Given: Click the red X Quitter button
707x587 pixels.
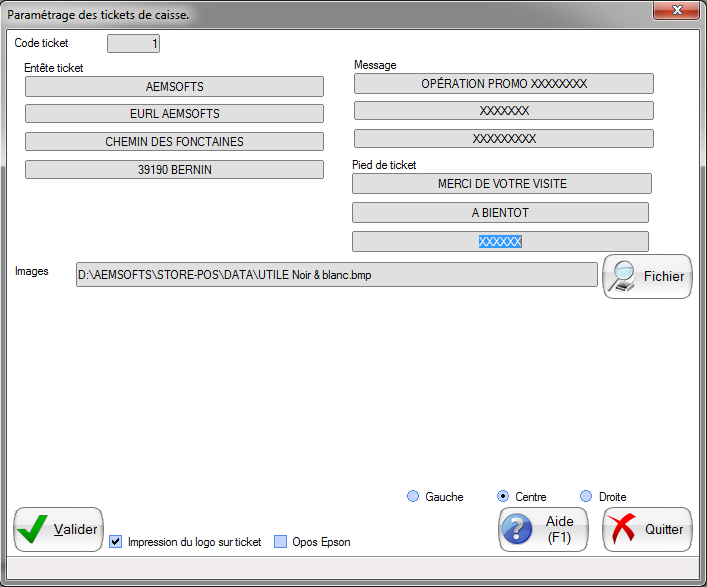Looking at the screenshot, I should (647, 529).
